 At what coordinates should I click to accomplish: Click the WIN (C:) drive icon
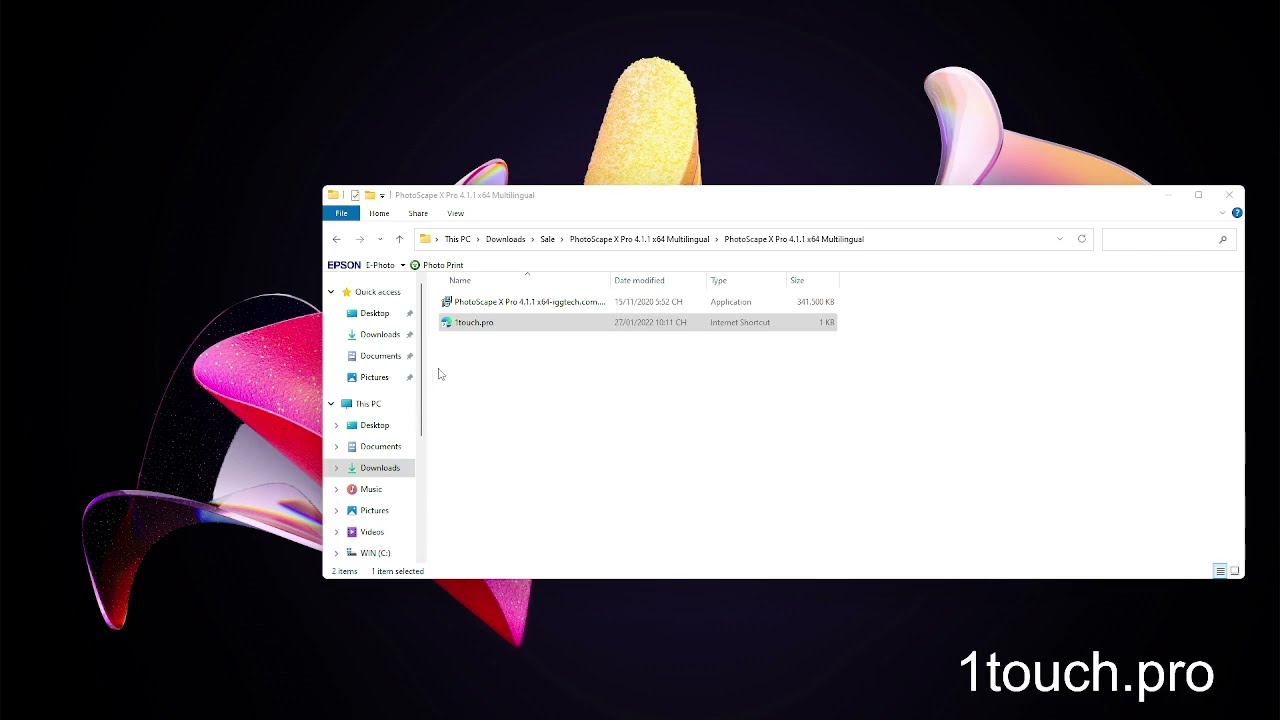(352, 553)
